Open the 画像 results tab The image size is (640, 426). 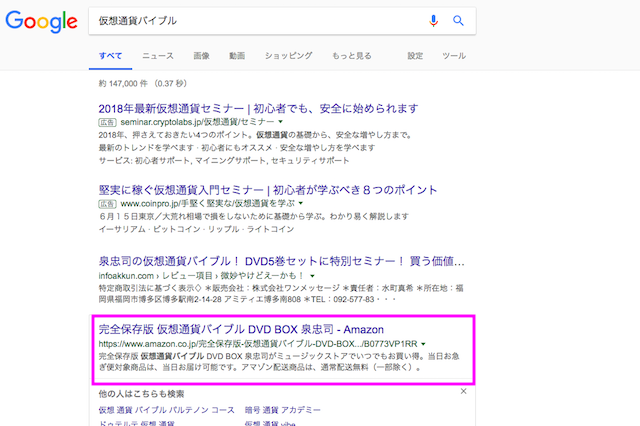click(x=201, y=56)
